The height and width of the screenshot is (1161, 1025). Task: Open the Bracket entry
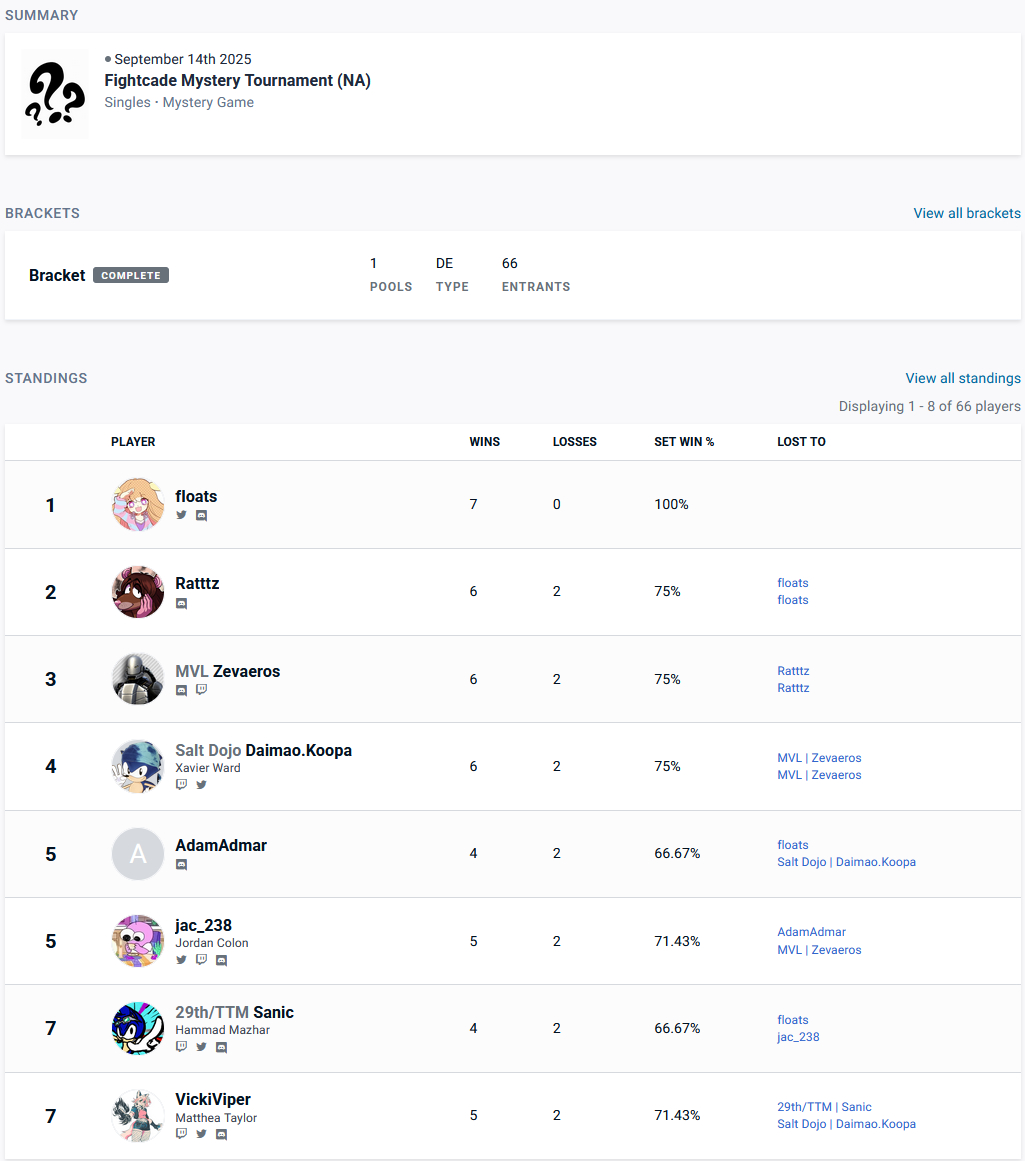point(57,275)
